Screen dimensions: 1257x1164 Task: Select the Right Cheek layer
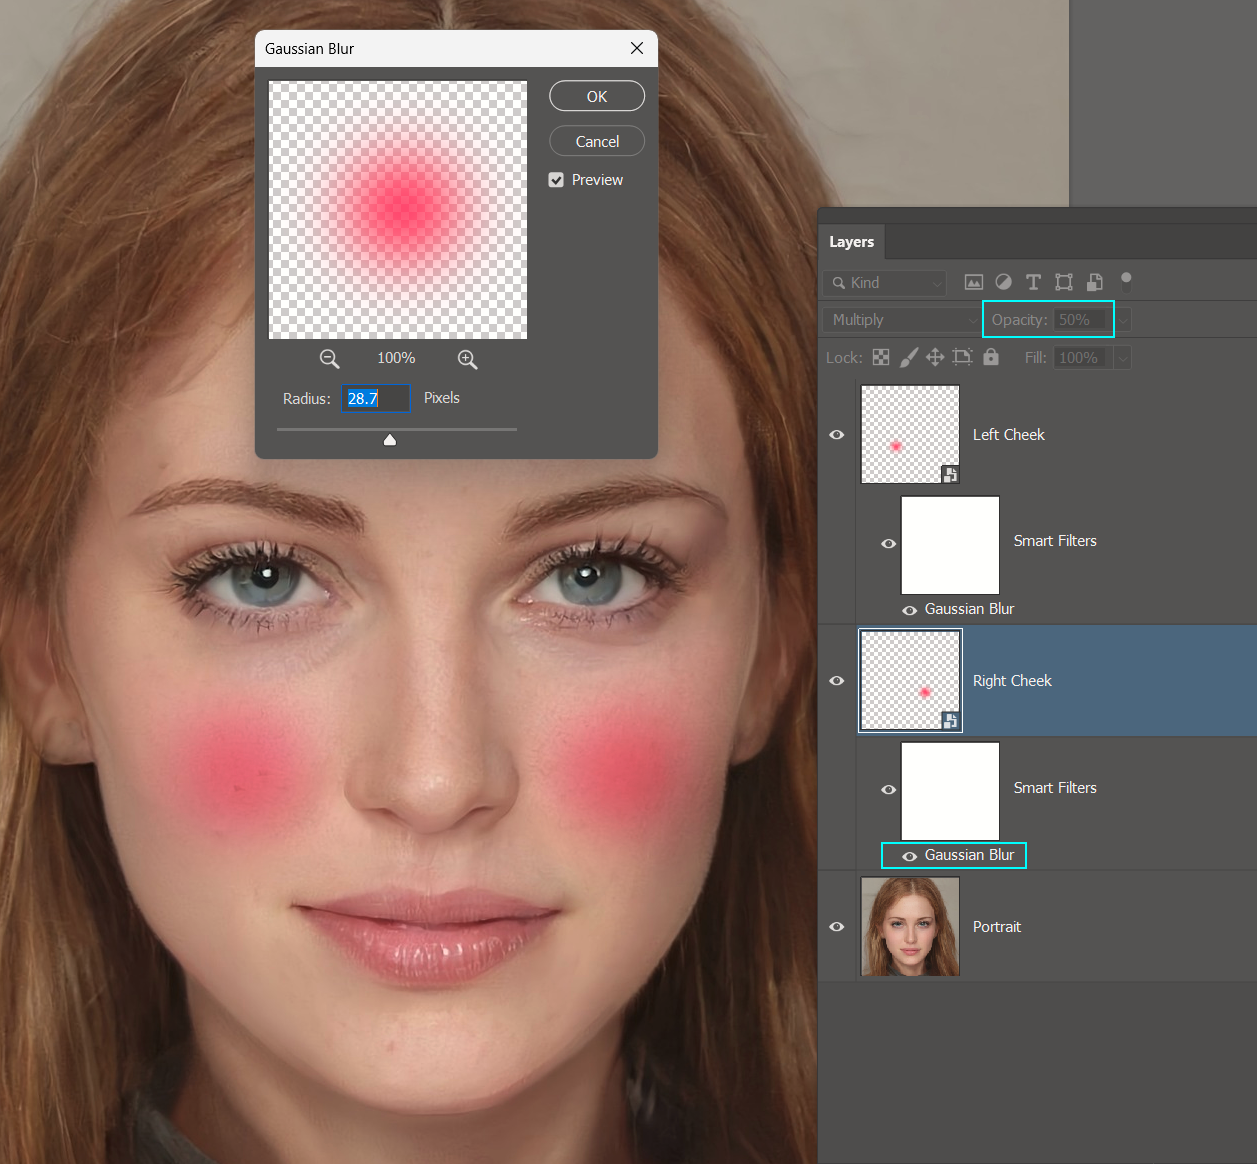pos(1012,680)
